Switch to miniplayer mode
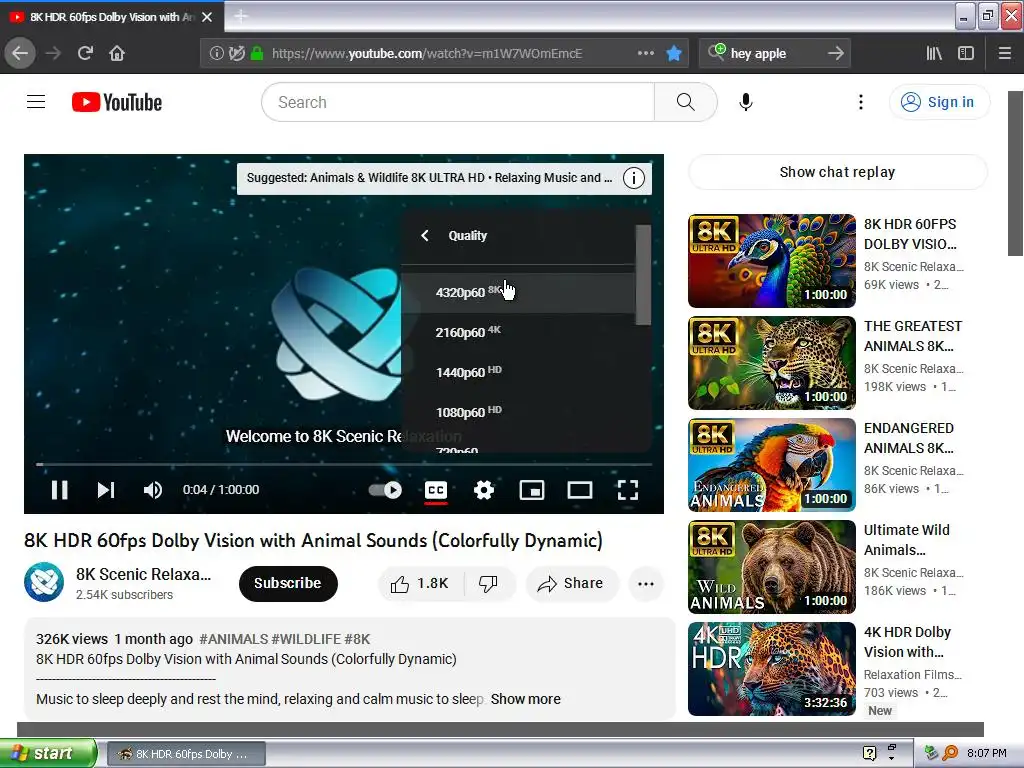The width and height of the screenshot is (1024, 768). 532,490
